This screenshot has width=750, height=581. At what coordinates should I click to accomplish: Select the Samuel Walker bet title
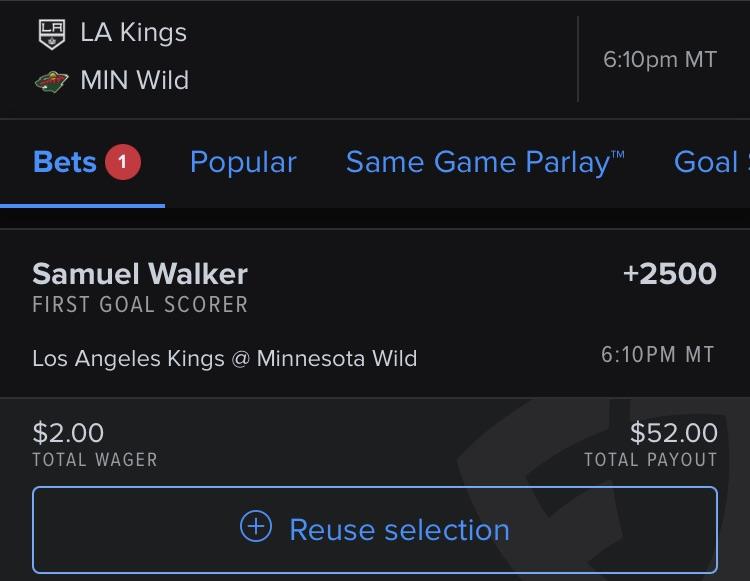(140, 274)
